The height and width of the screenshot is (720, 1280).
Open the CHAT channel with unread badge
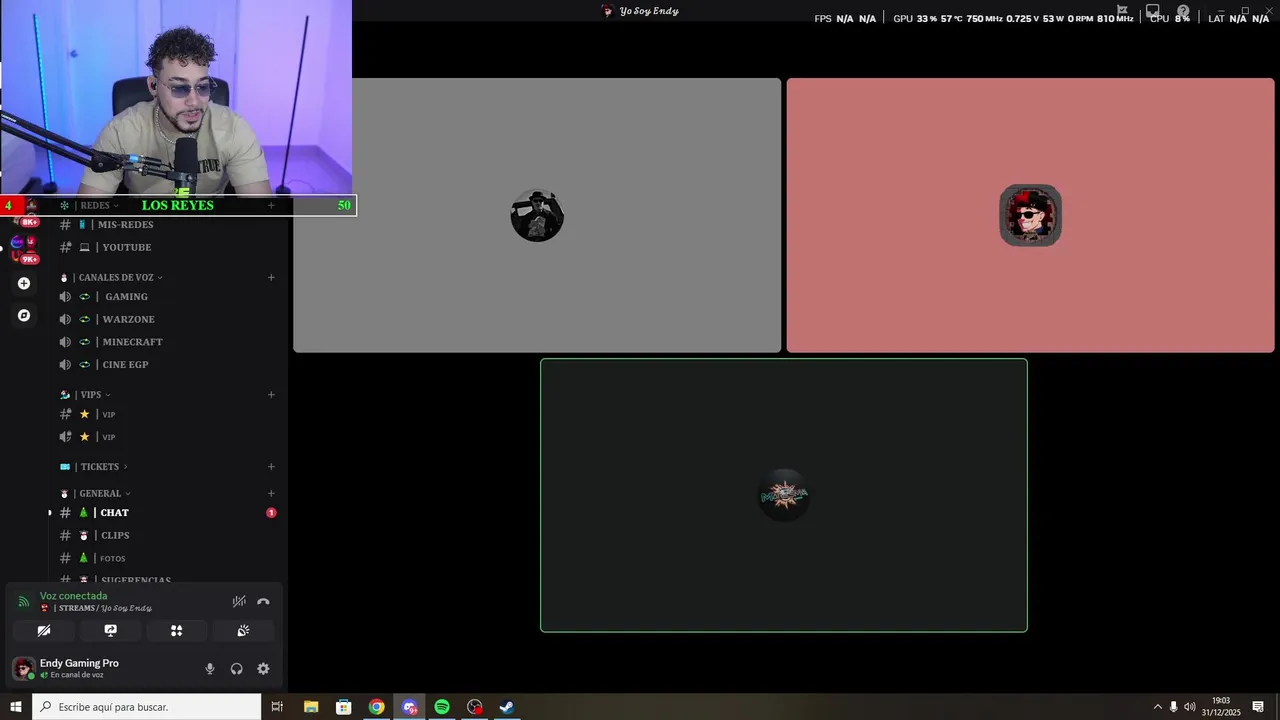click(168, 512)
